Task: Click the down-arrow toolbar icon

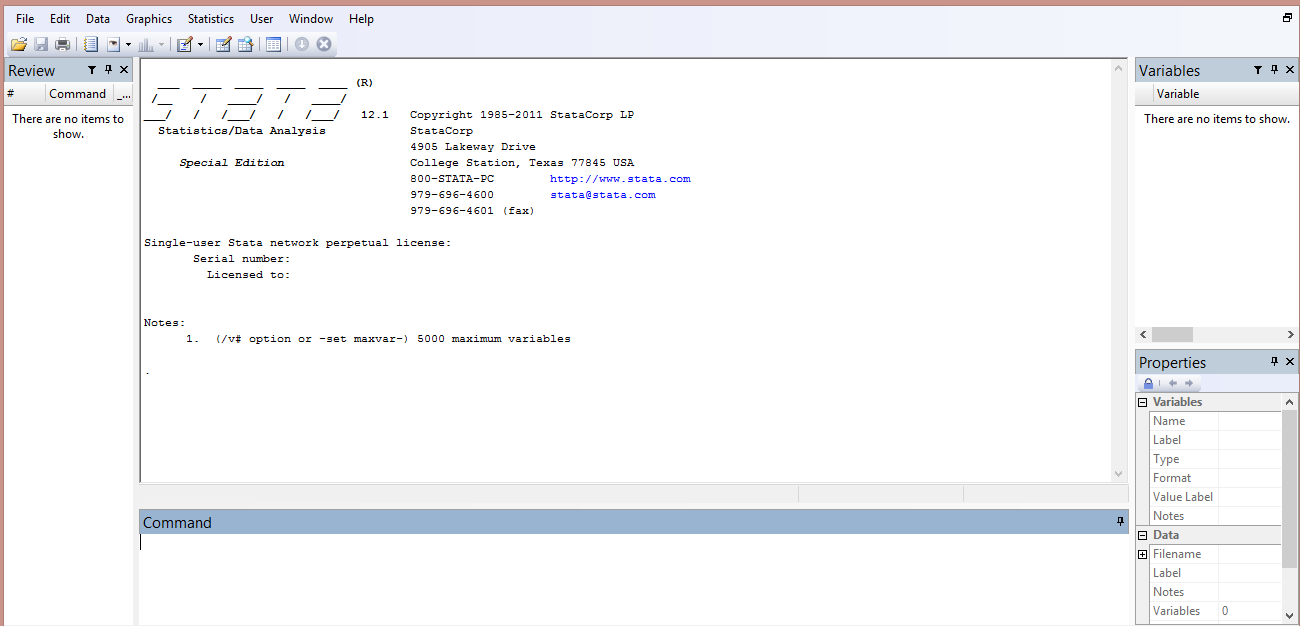Action: coord(302,44)
